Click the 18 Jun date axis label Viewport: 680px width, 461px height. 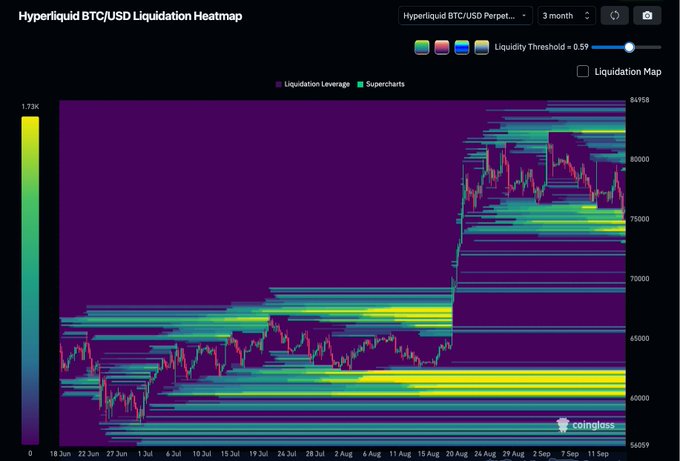[x=60, y=454]
